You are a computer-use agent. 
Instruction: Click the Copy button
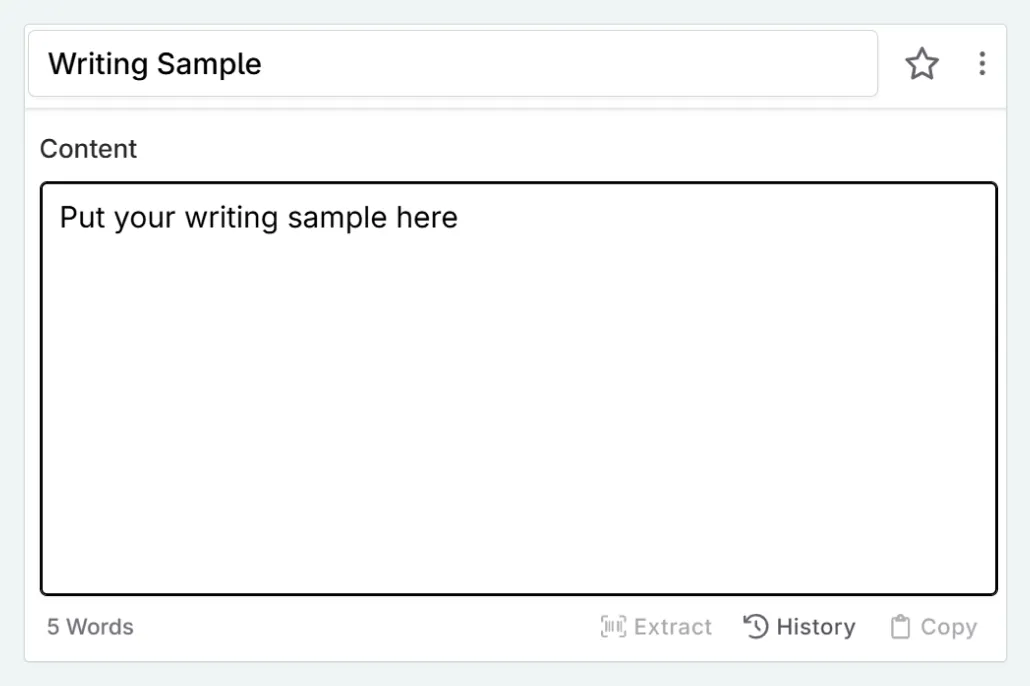tap(932, 626)
